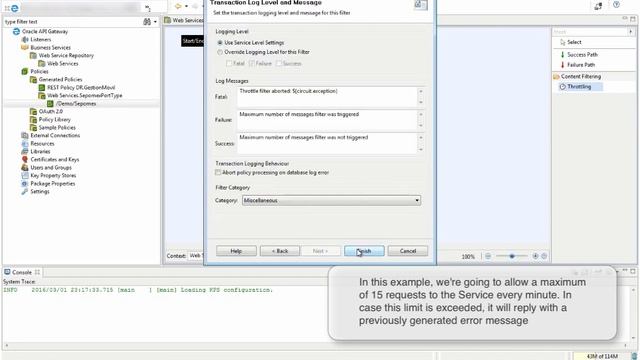Click the Finish button
Image resolution: width=640 pixels, height=360 pixels.
[364, 251]
